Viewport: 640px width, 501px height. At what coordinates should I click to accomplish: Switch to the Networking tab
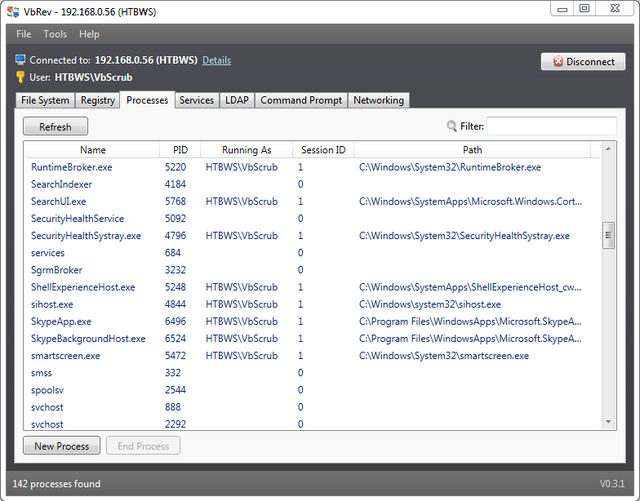[x=378, y=100]
